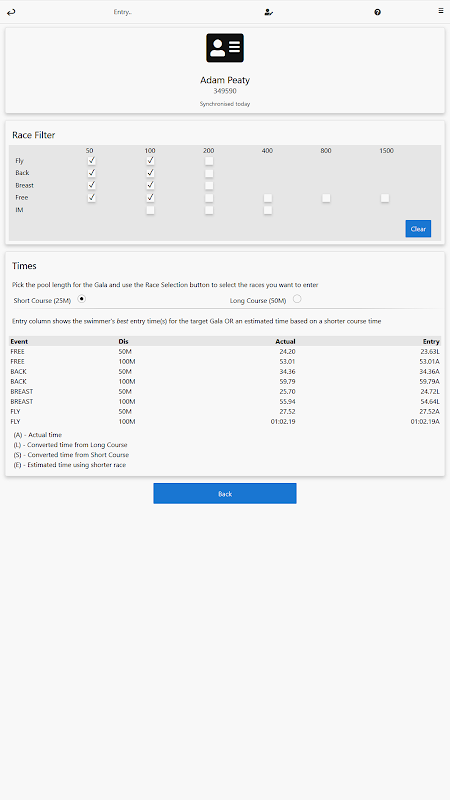Screen dimensions: 450x800
Task: Uncheck the Free 100 checkbox
Action: click(150, 197)
